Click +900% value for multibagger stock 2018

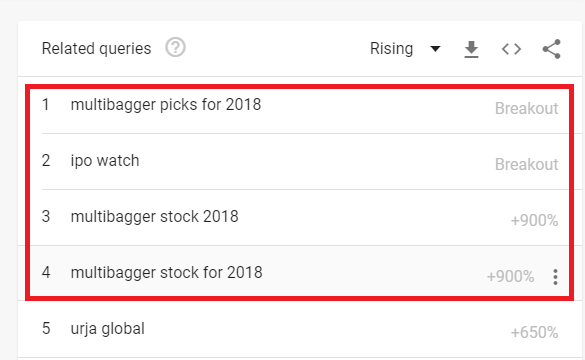534,220
